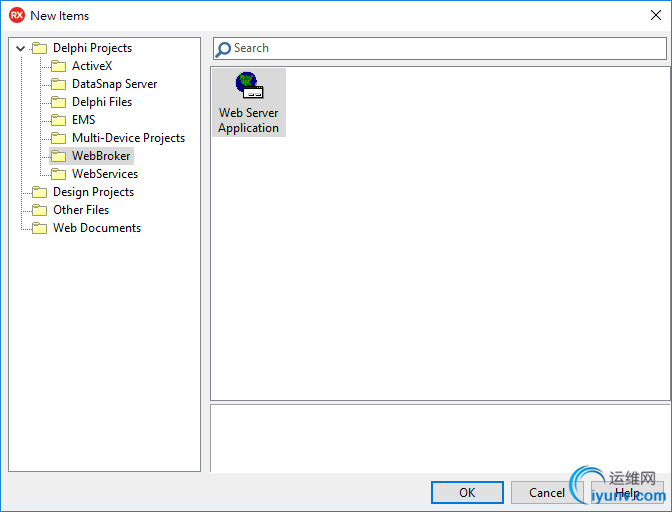Open the DataSnap Server category
The height and width of the screenshot is (512, 672).
[114, 84]
